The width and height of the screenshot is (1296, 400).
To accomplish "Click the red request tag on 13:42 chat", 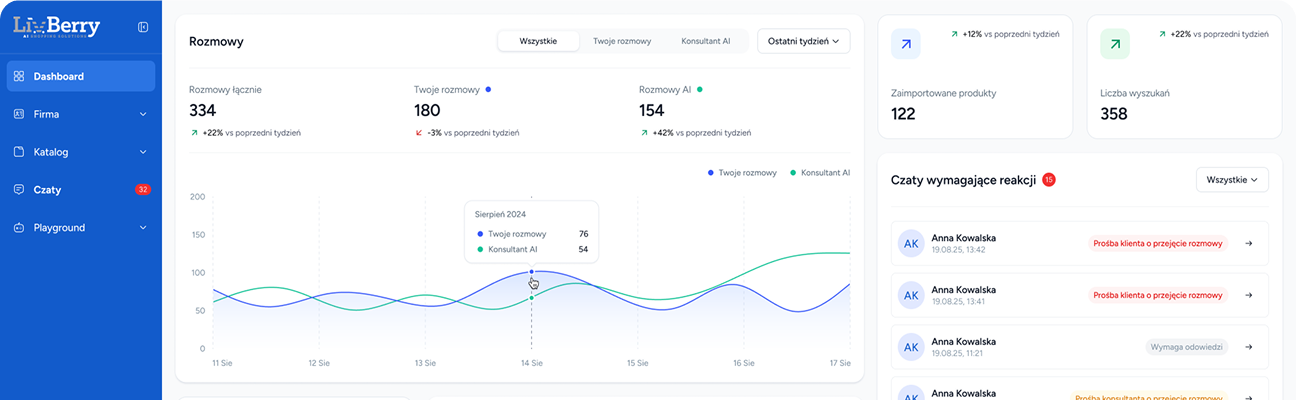I will (1158, 243).
